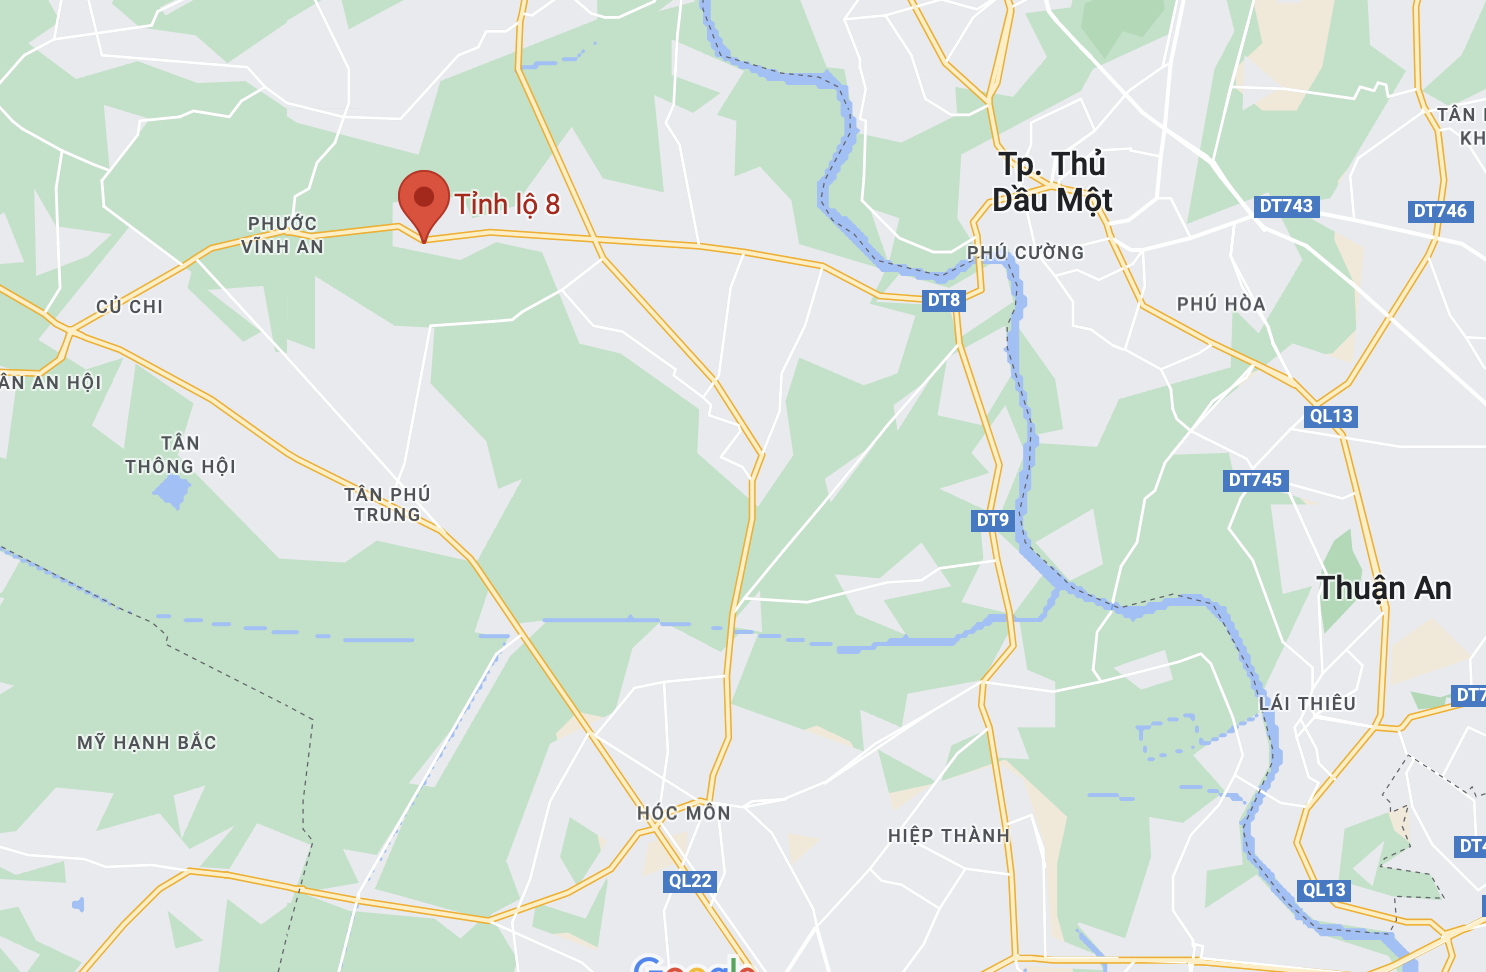Select the Hóc Môn label
This screenshot has height=972, width=1486.
(684, 813)
